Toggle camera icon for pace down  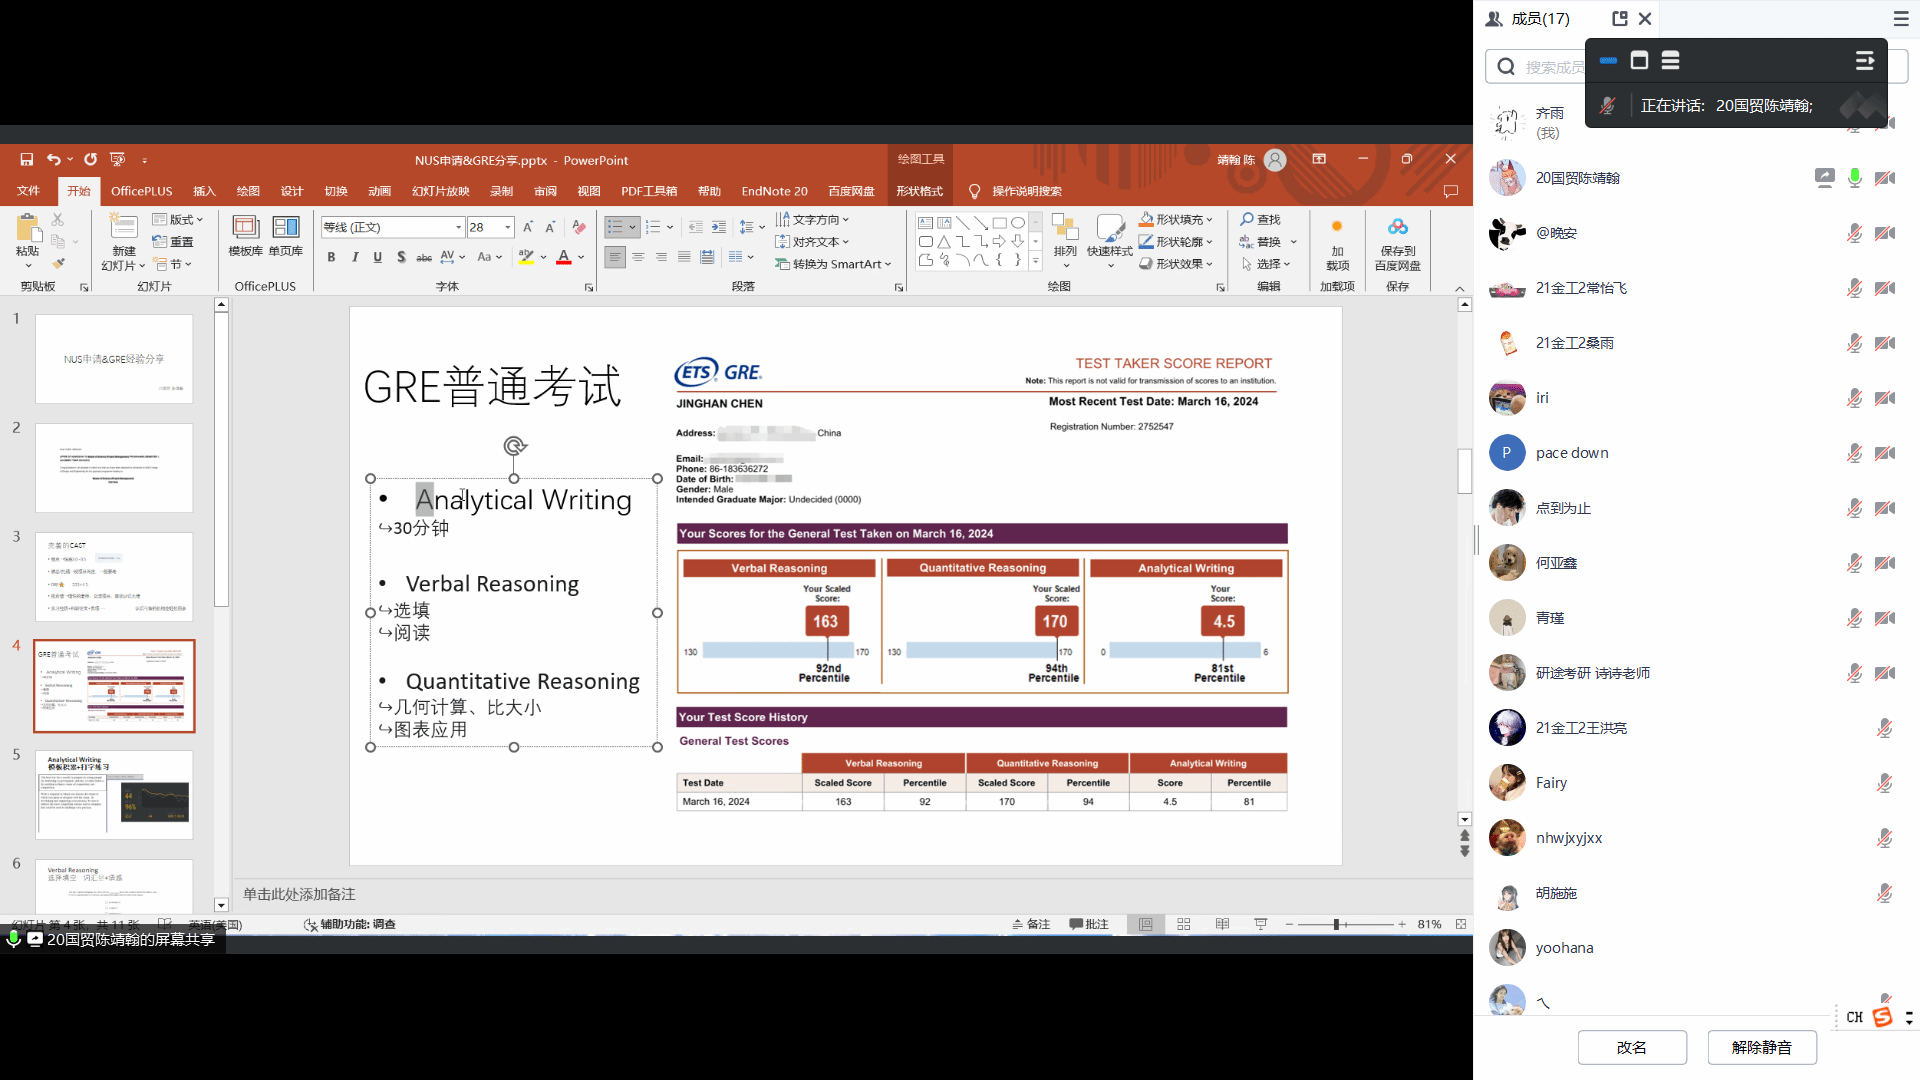click(1885, 453)
